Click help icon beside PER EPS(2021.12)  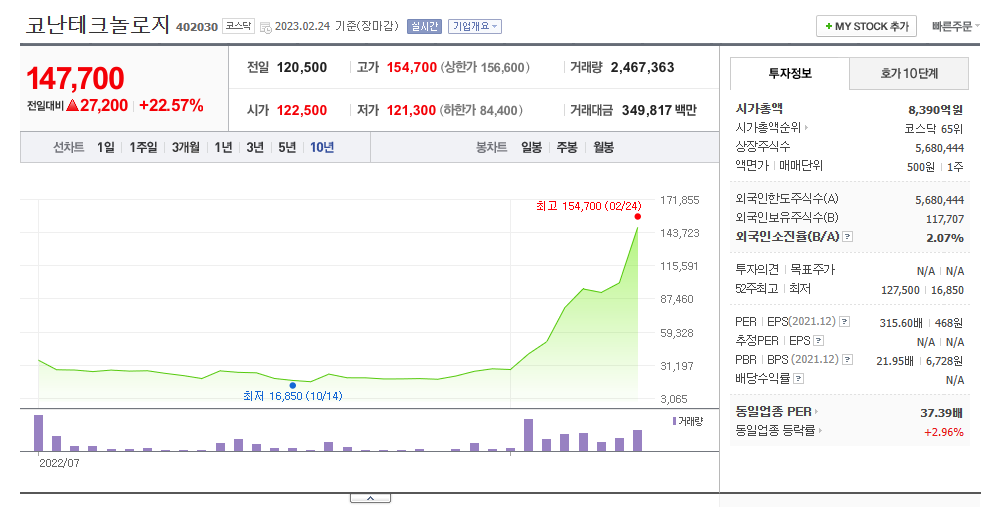844,322
